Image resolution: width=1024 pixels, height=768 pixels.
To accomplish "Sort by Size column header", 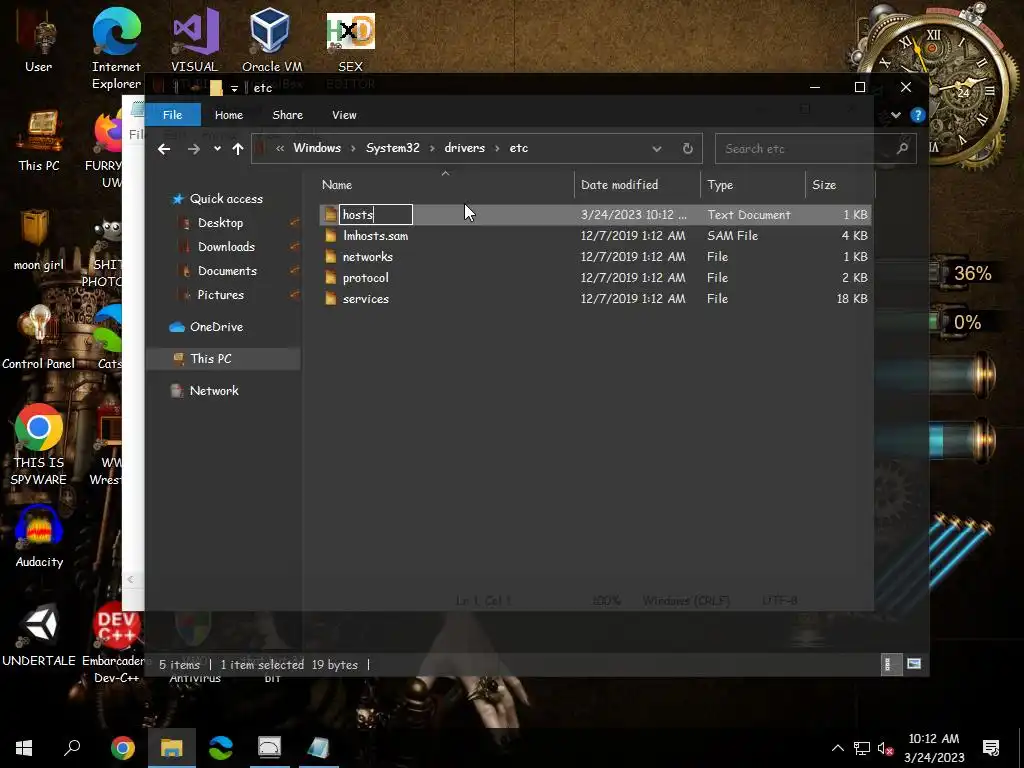I will 840,185.
